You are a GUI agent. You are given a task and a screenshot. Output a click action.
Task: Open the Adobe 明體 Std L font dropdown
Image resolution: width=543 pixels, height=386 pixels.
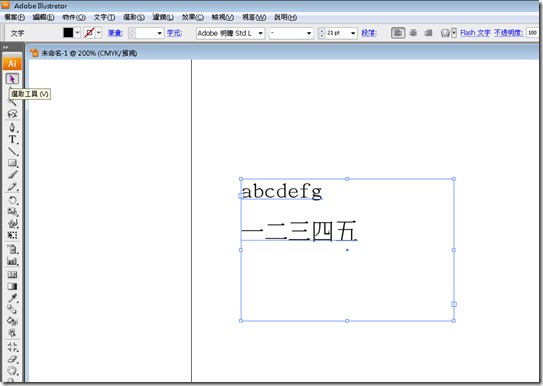tap(230, 33)
